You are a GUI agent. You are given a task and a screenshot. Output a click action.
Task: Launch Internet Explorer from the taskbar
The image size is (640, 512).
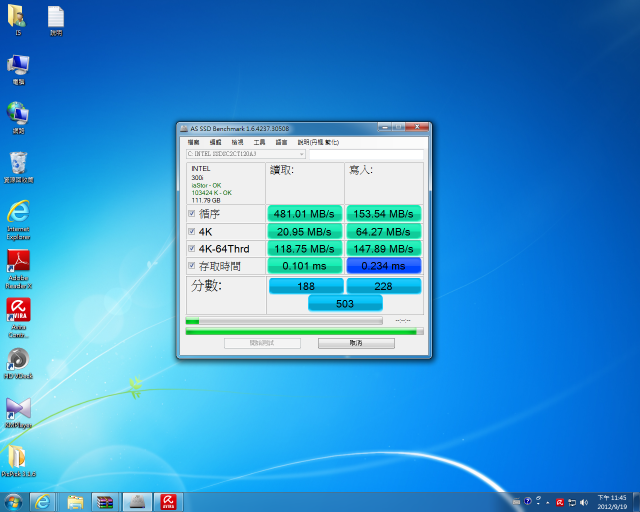click(x=43, y=502)
